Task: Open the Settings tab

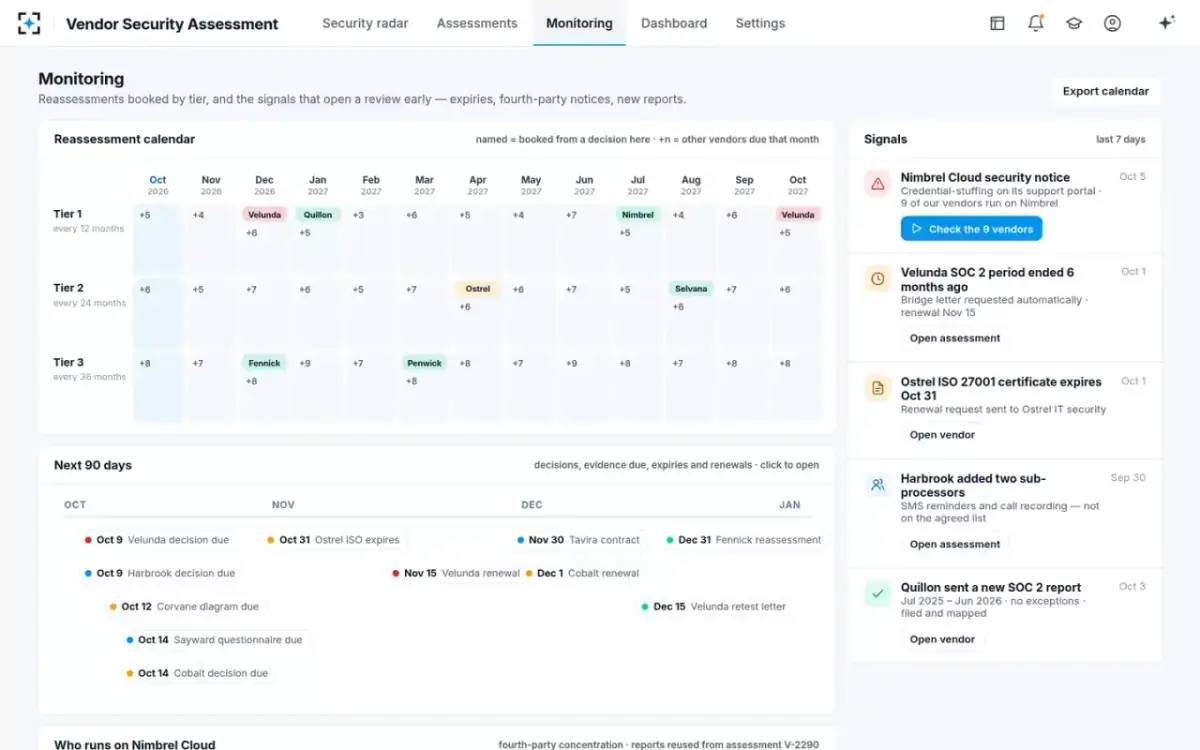Action: (x=760, y=23)
